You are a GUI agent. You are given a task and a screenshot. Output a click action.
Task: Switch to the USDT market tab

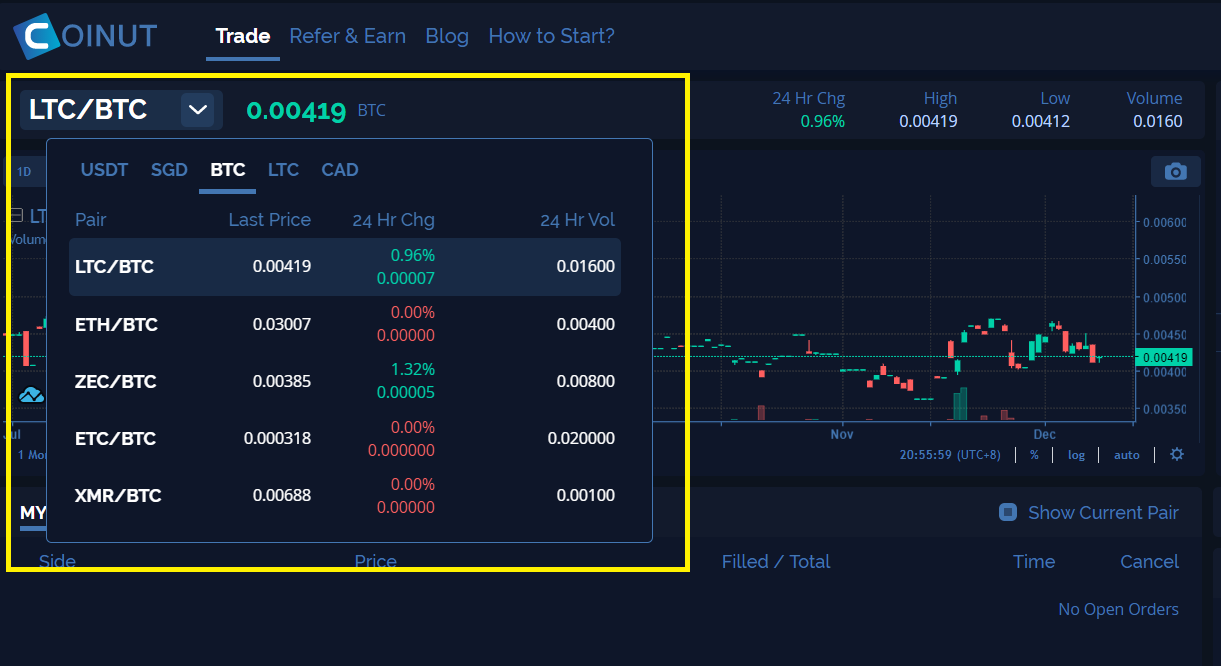point(104,170)
